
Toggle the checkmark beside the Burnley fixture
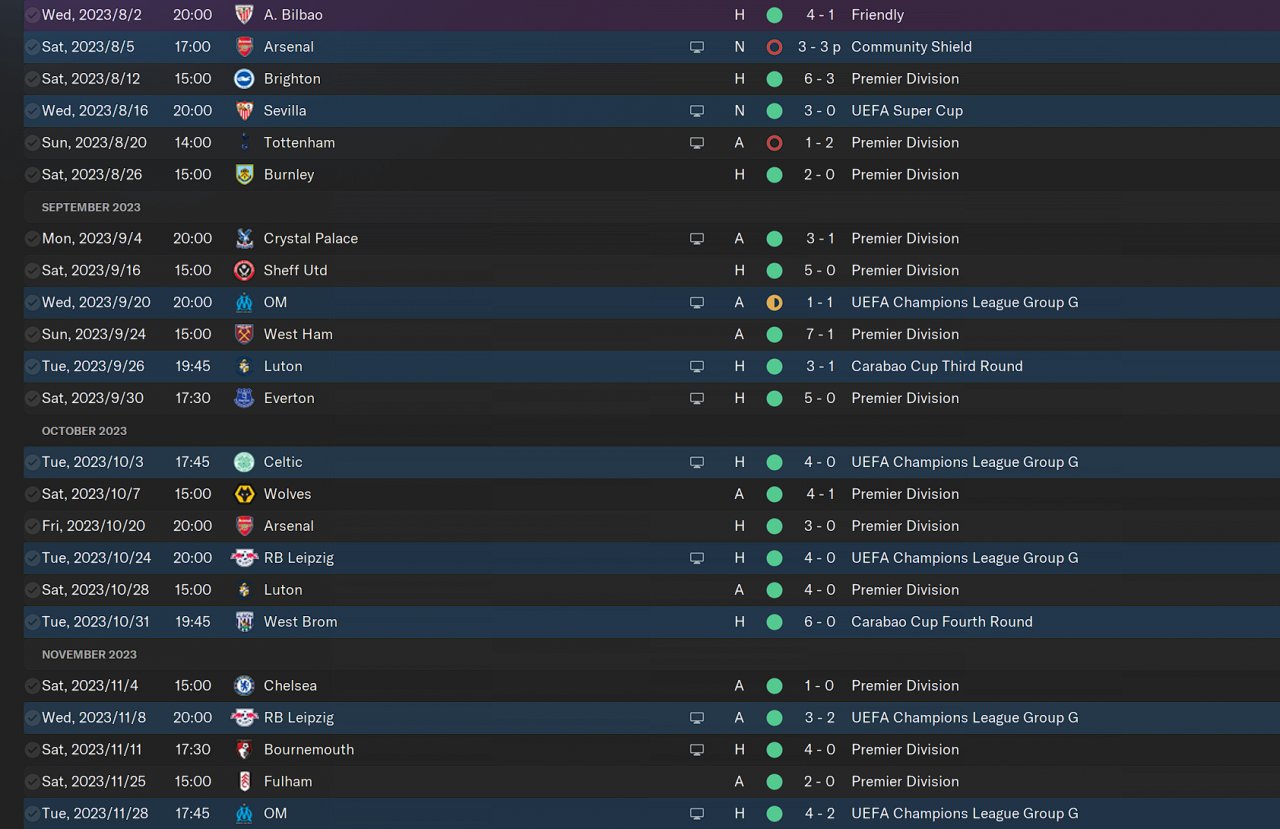[32, 175]
